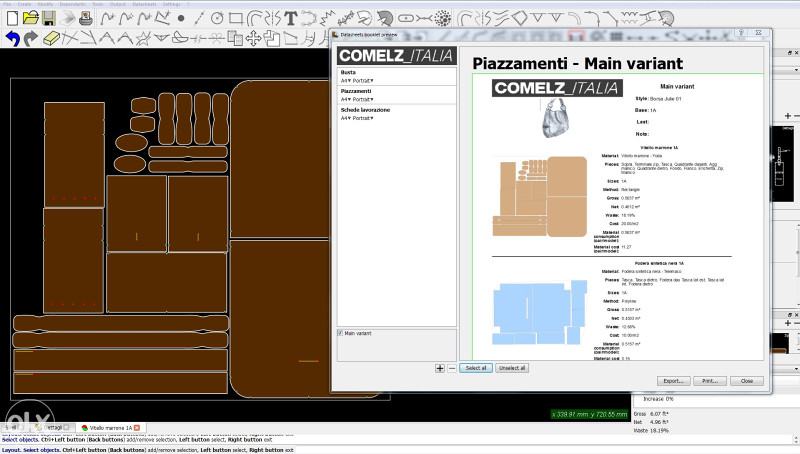Viewport: 800px width, 454px height.
Task: Click the brown nesting thumbnail in preview
Action: tap(540, 196)
